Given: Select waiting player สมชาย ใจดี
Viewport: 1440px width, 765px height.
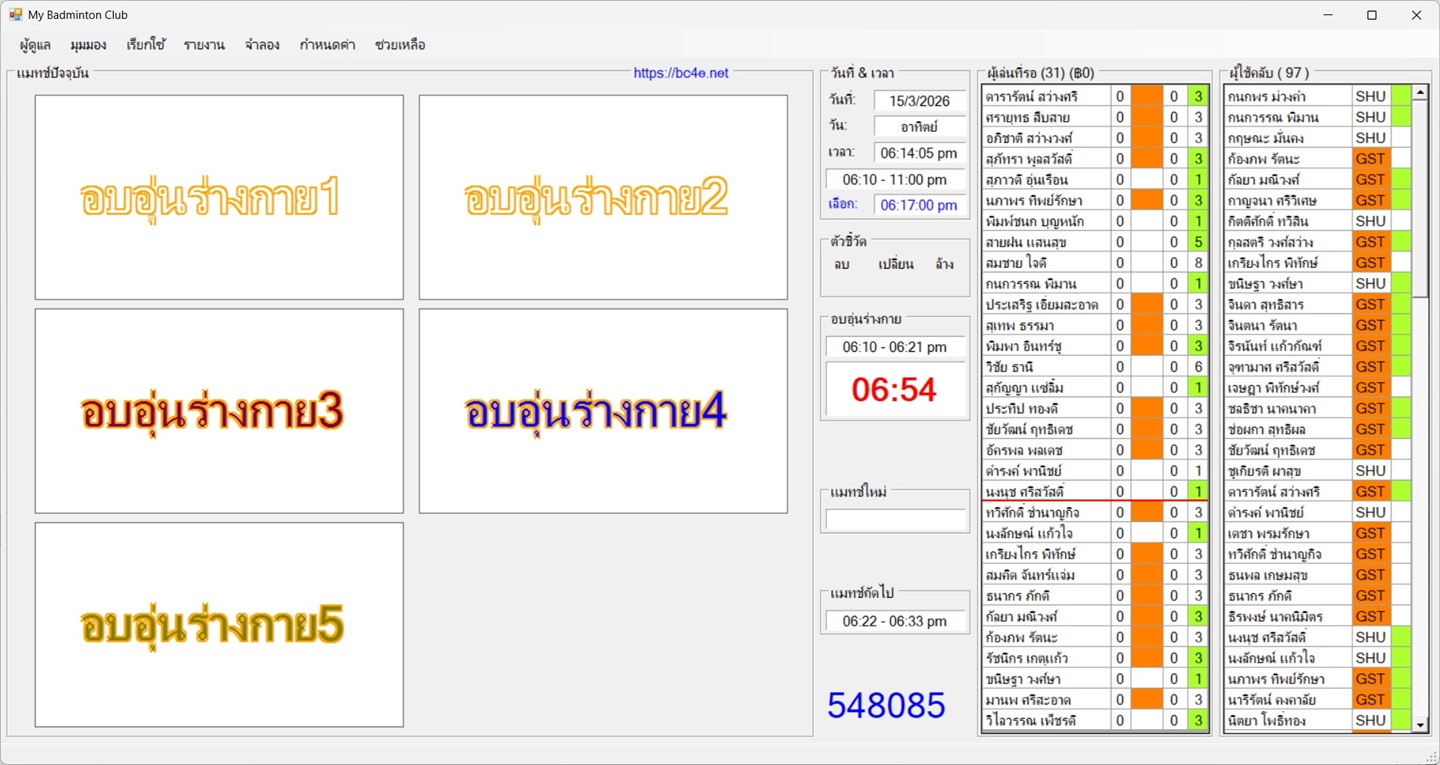Looking at the screenshot, I should pyautogui.click(x=1046, y=263).
